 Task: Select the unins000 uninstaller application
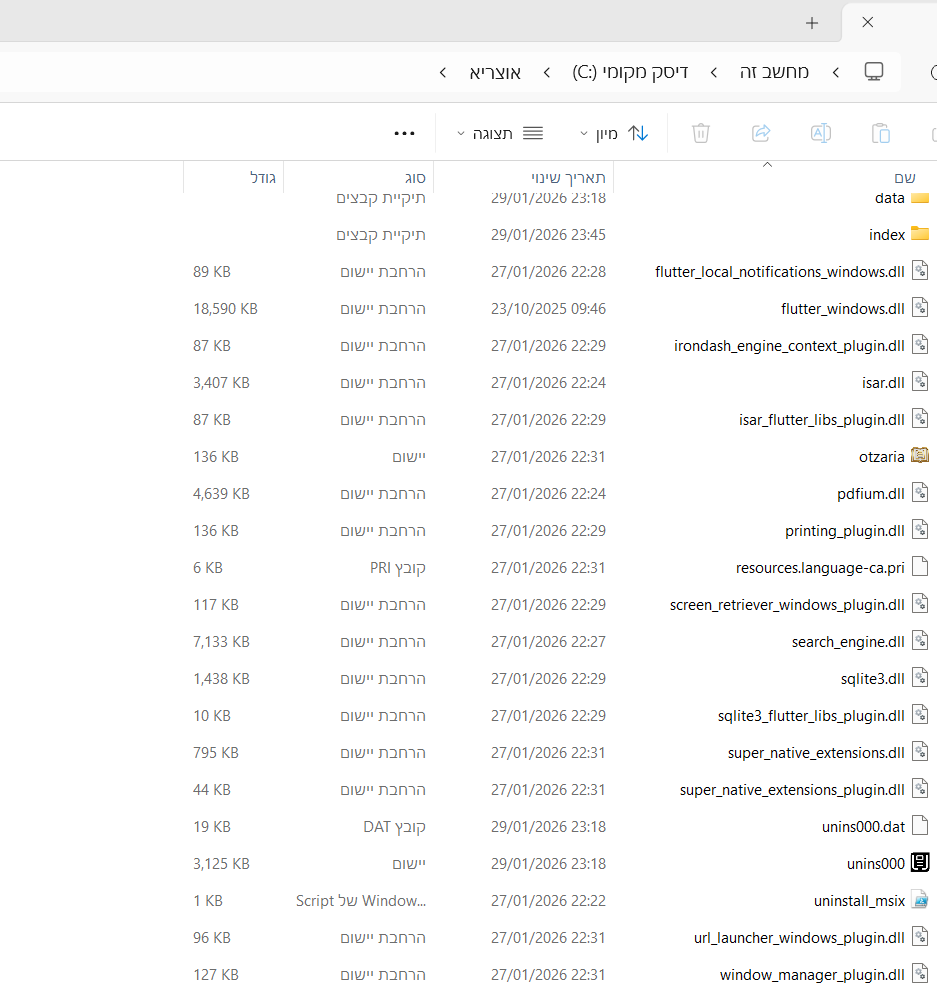click(875, 864)
